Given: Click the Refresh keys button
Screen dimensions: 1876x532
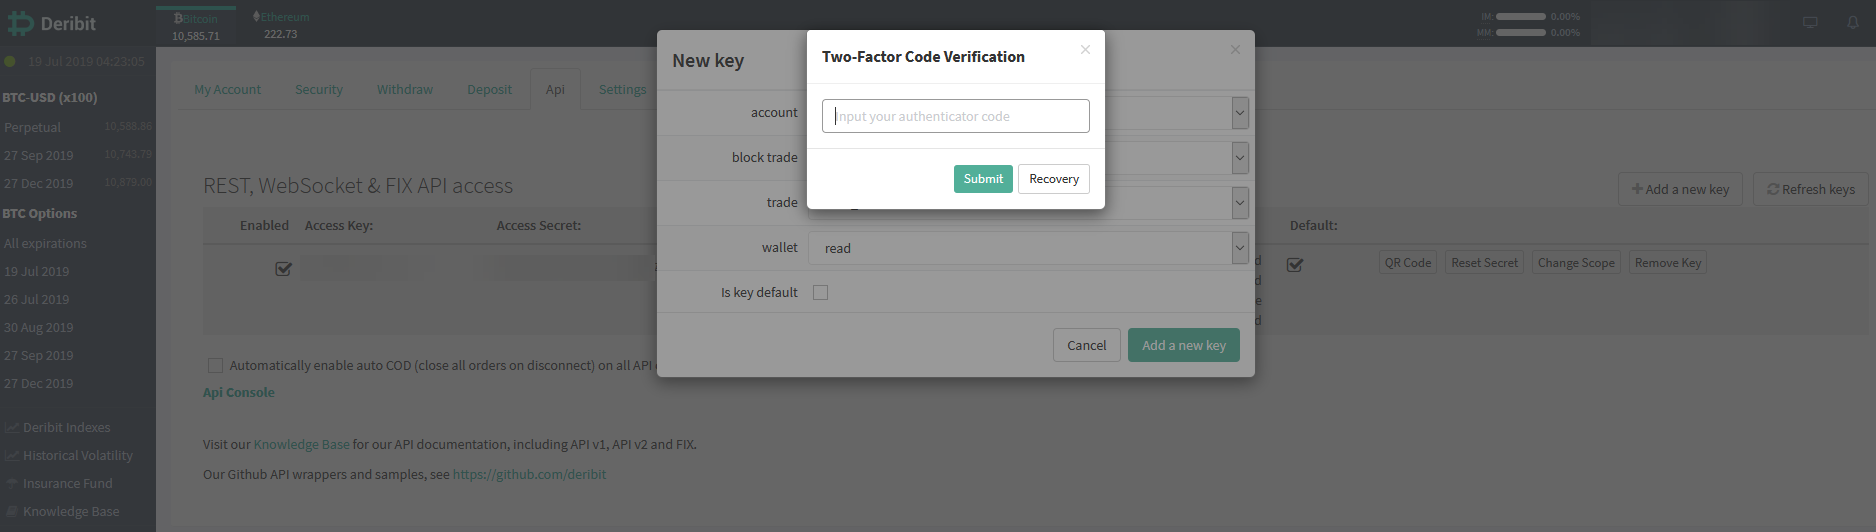Looking at the screenshot, I should 1810,189.
